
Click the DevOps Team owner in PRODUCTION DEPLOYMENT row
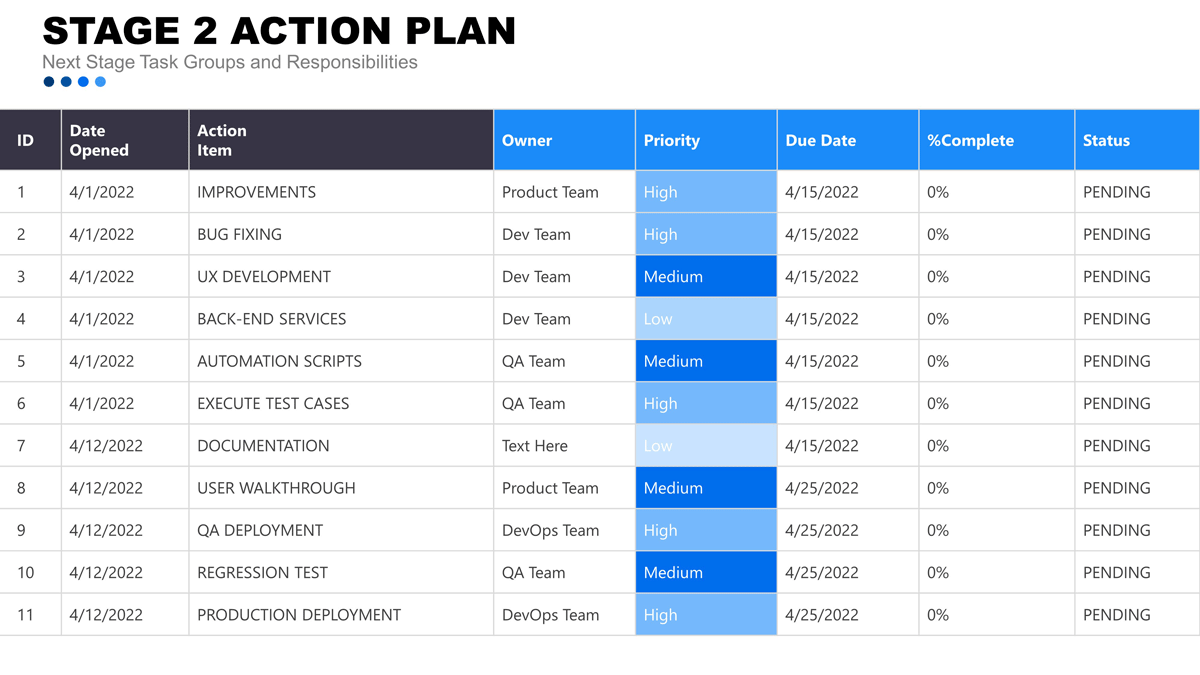(551, 615)
